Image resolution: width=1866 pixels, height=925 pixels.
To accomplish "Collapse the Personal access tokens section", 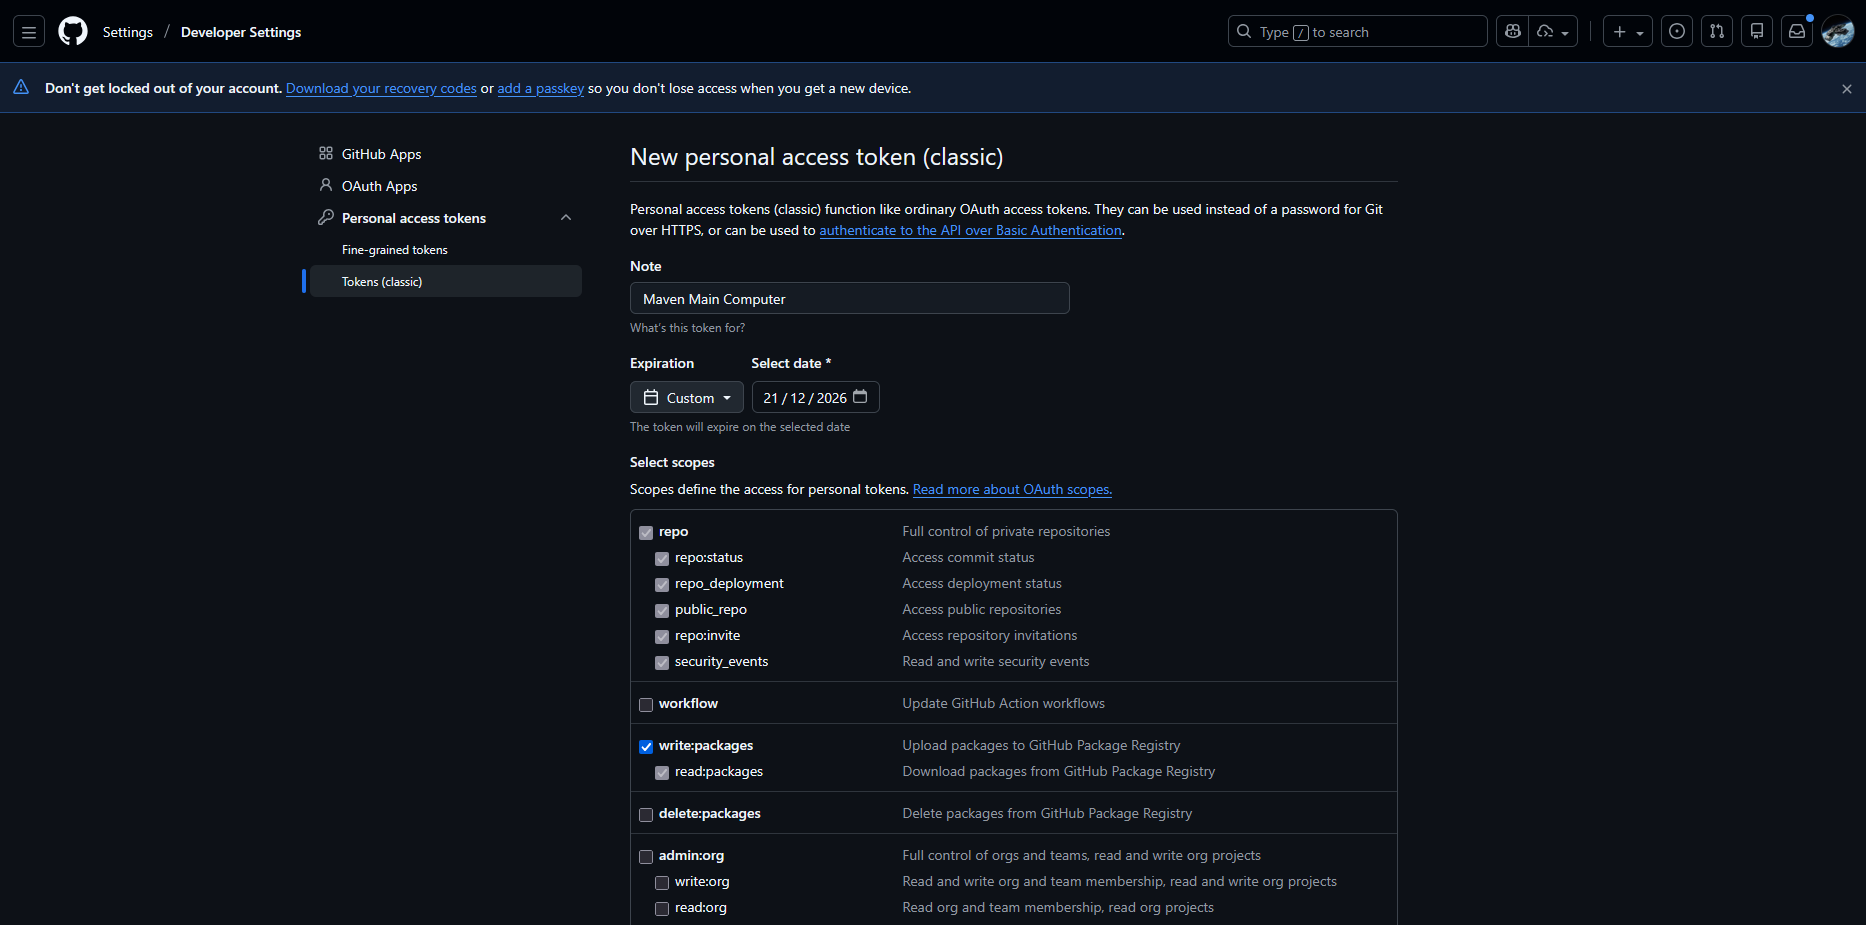I will [566, 218].
